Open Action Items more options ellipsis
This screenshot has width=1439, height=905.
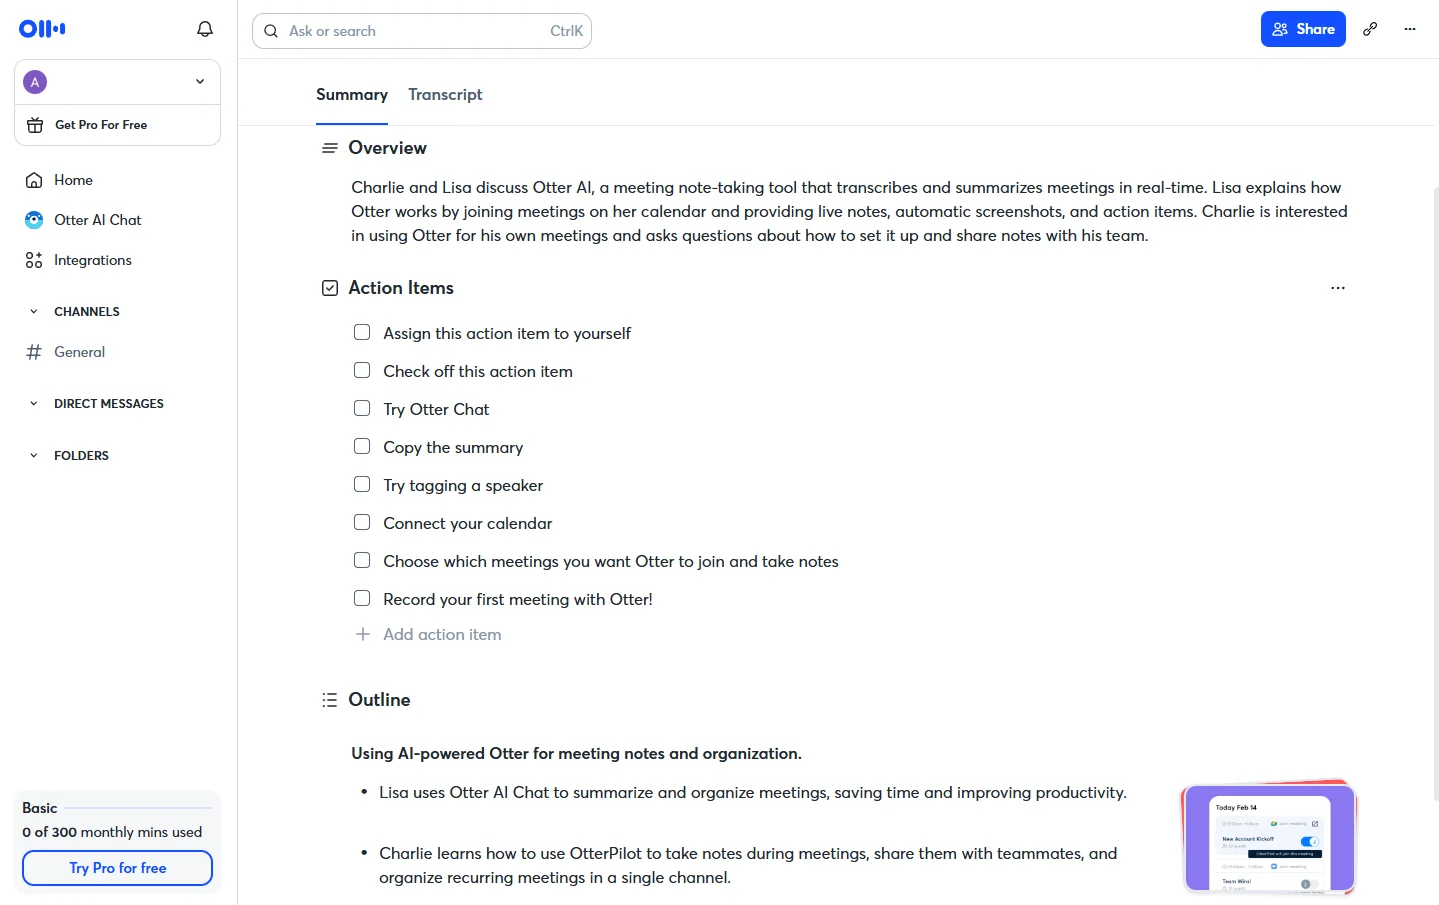(x=1338, y=288)
